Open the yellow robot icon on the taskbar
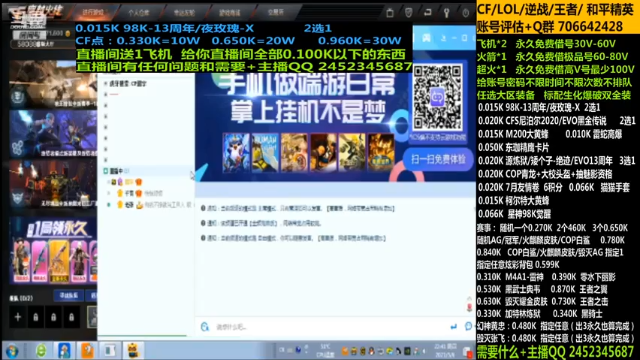 point(133,351)
